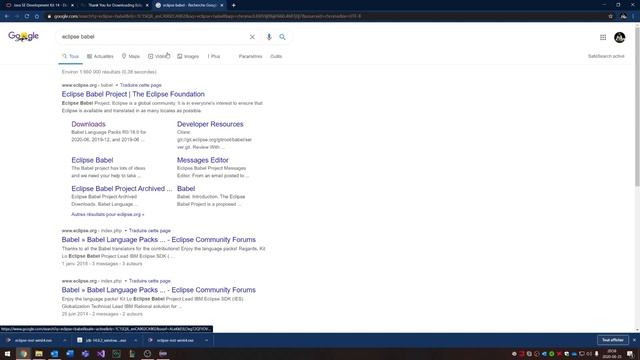
Task: Click the taskbar clock and date
Action: pos(612,353)
